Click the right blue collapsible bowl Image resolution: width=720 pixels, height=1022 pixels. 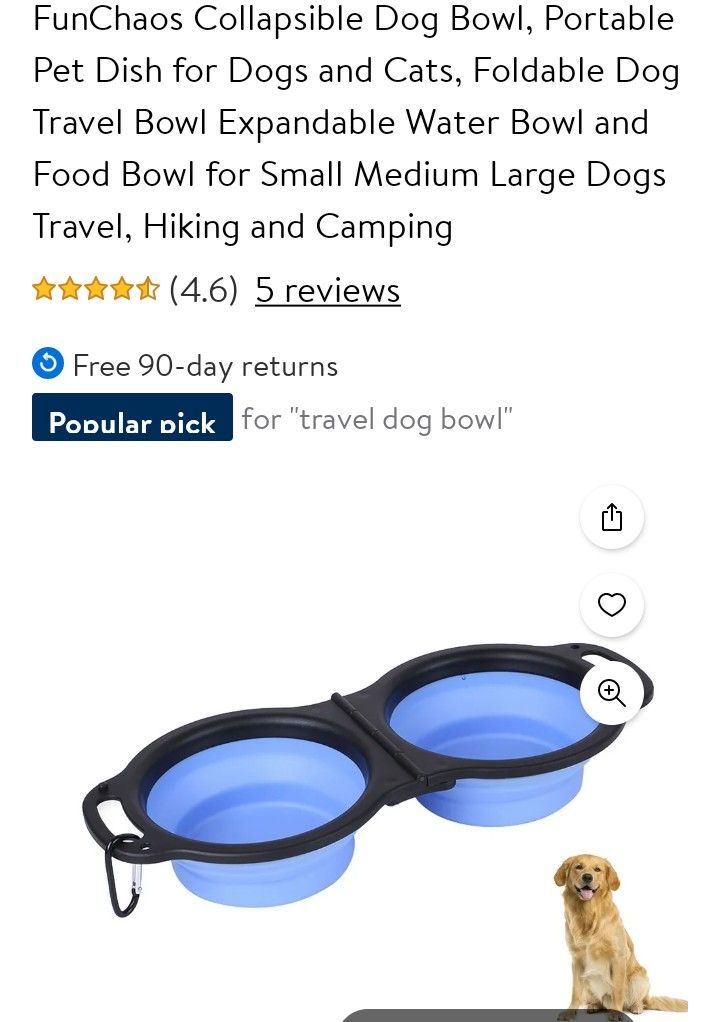497,743
